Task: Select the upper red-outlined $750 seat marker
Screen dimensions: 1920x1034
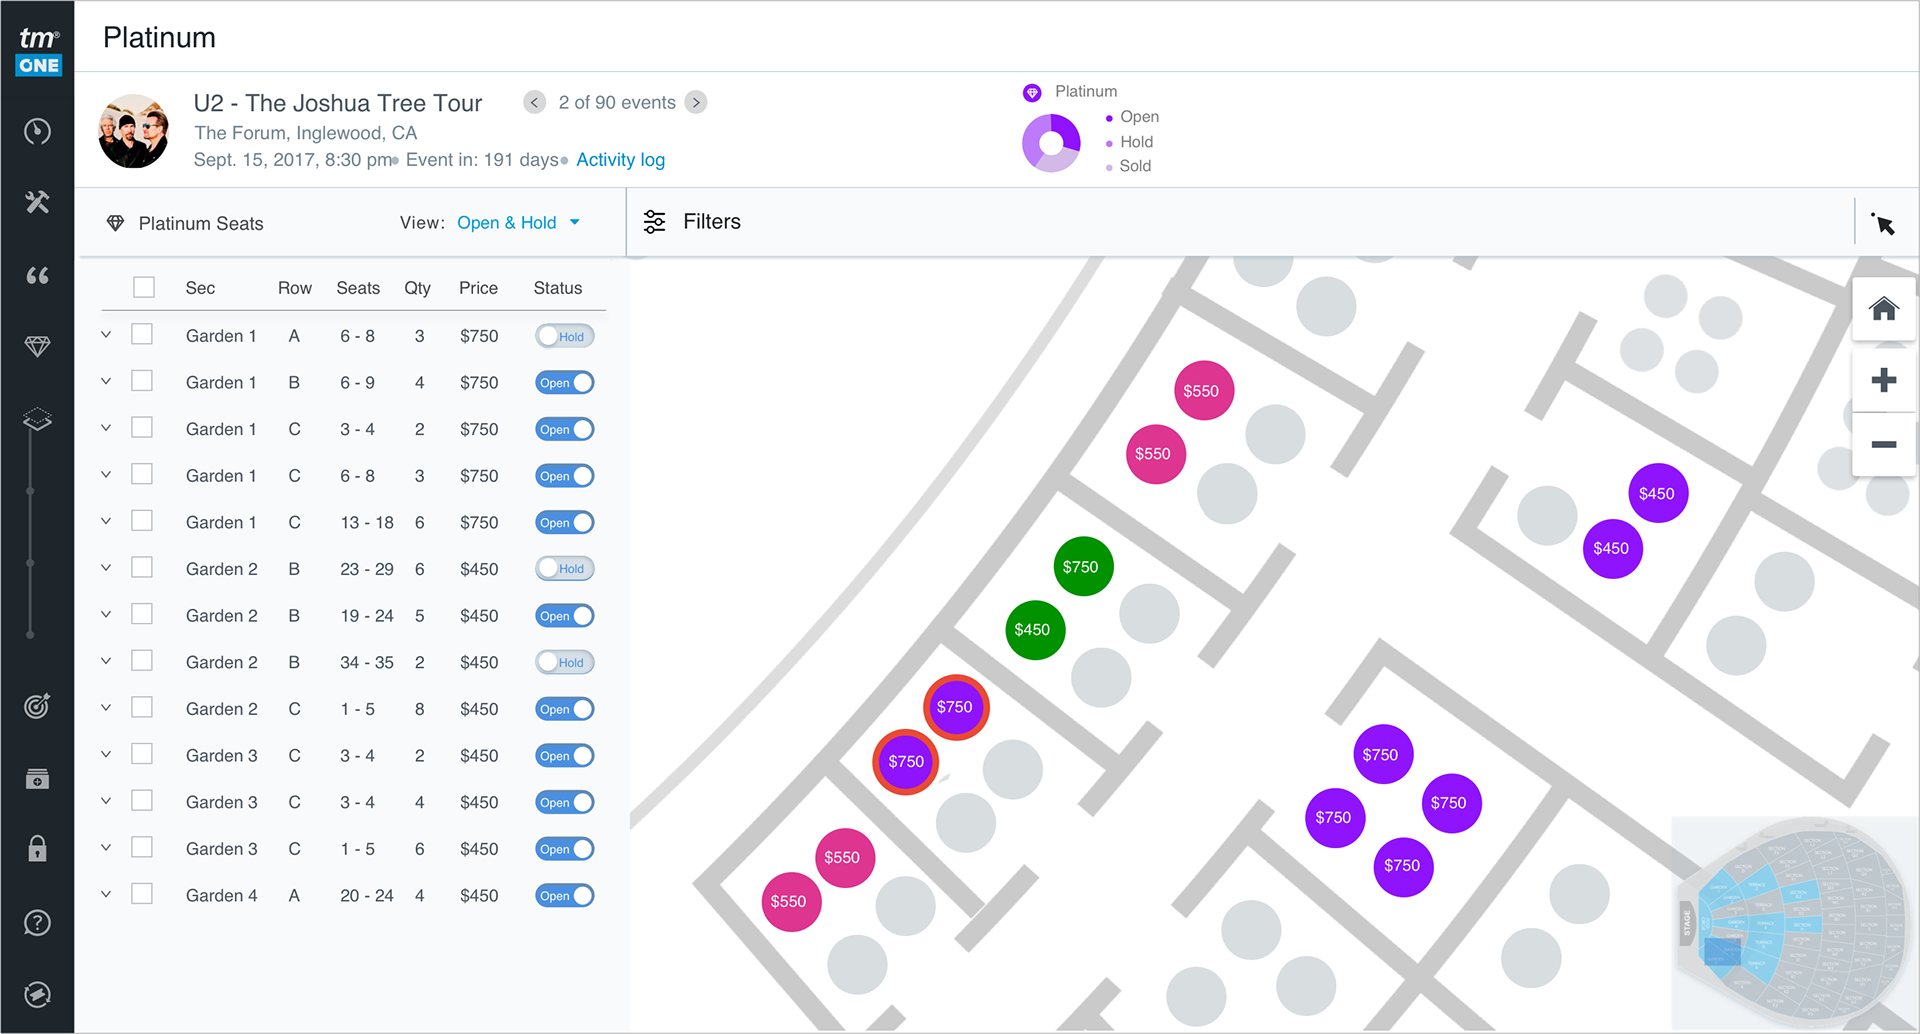Action: point(955,707)
